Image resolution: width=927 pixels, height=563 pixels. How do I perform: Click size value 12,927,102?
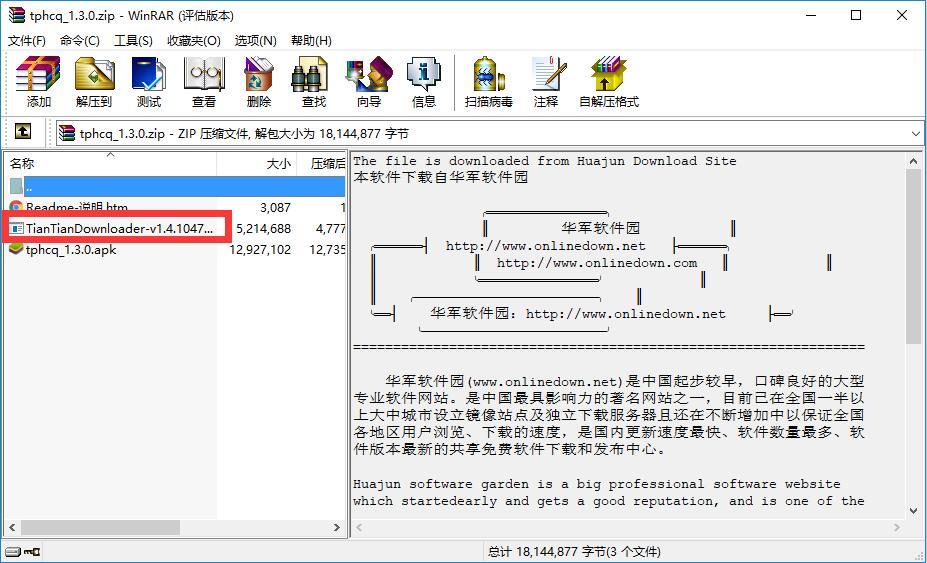coord(260,250)
